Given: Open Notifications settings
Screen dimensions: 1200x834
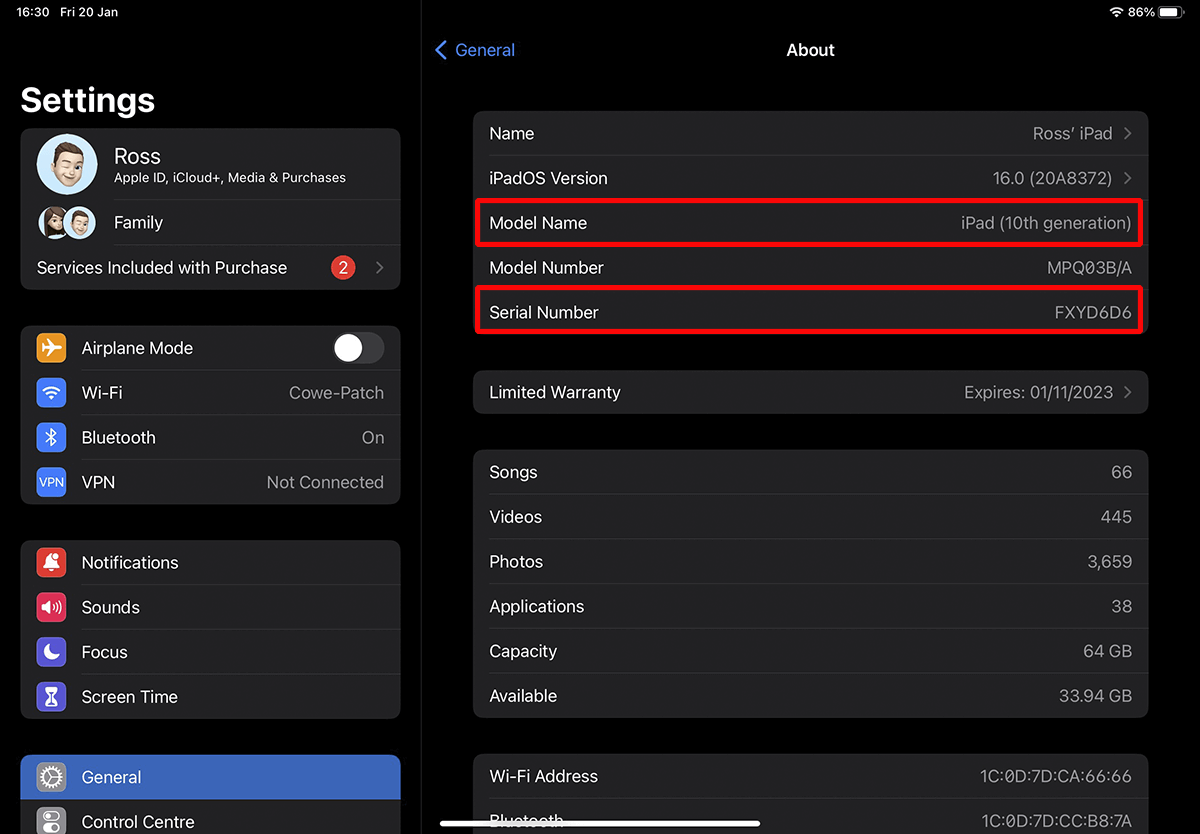Looking at the screenshot, I should (210, 563).
